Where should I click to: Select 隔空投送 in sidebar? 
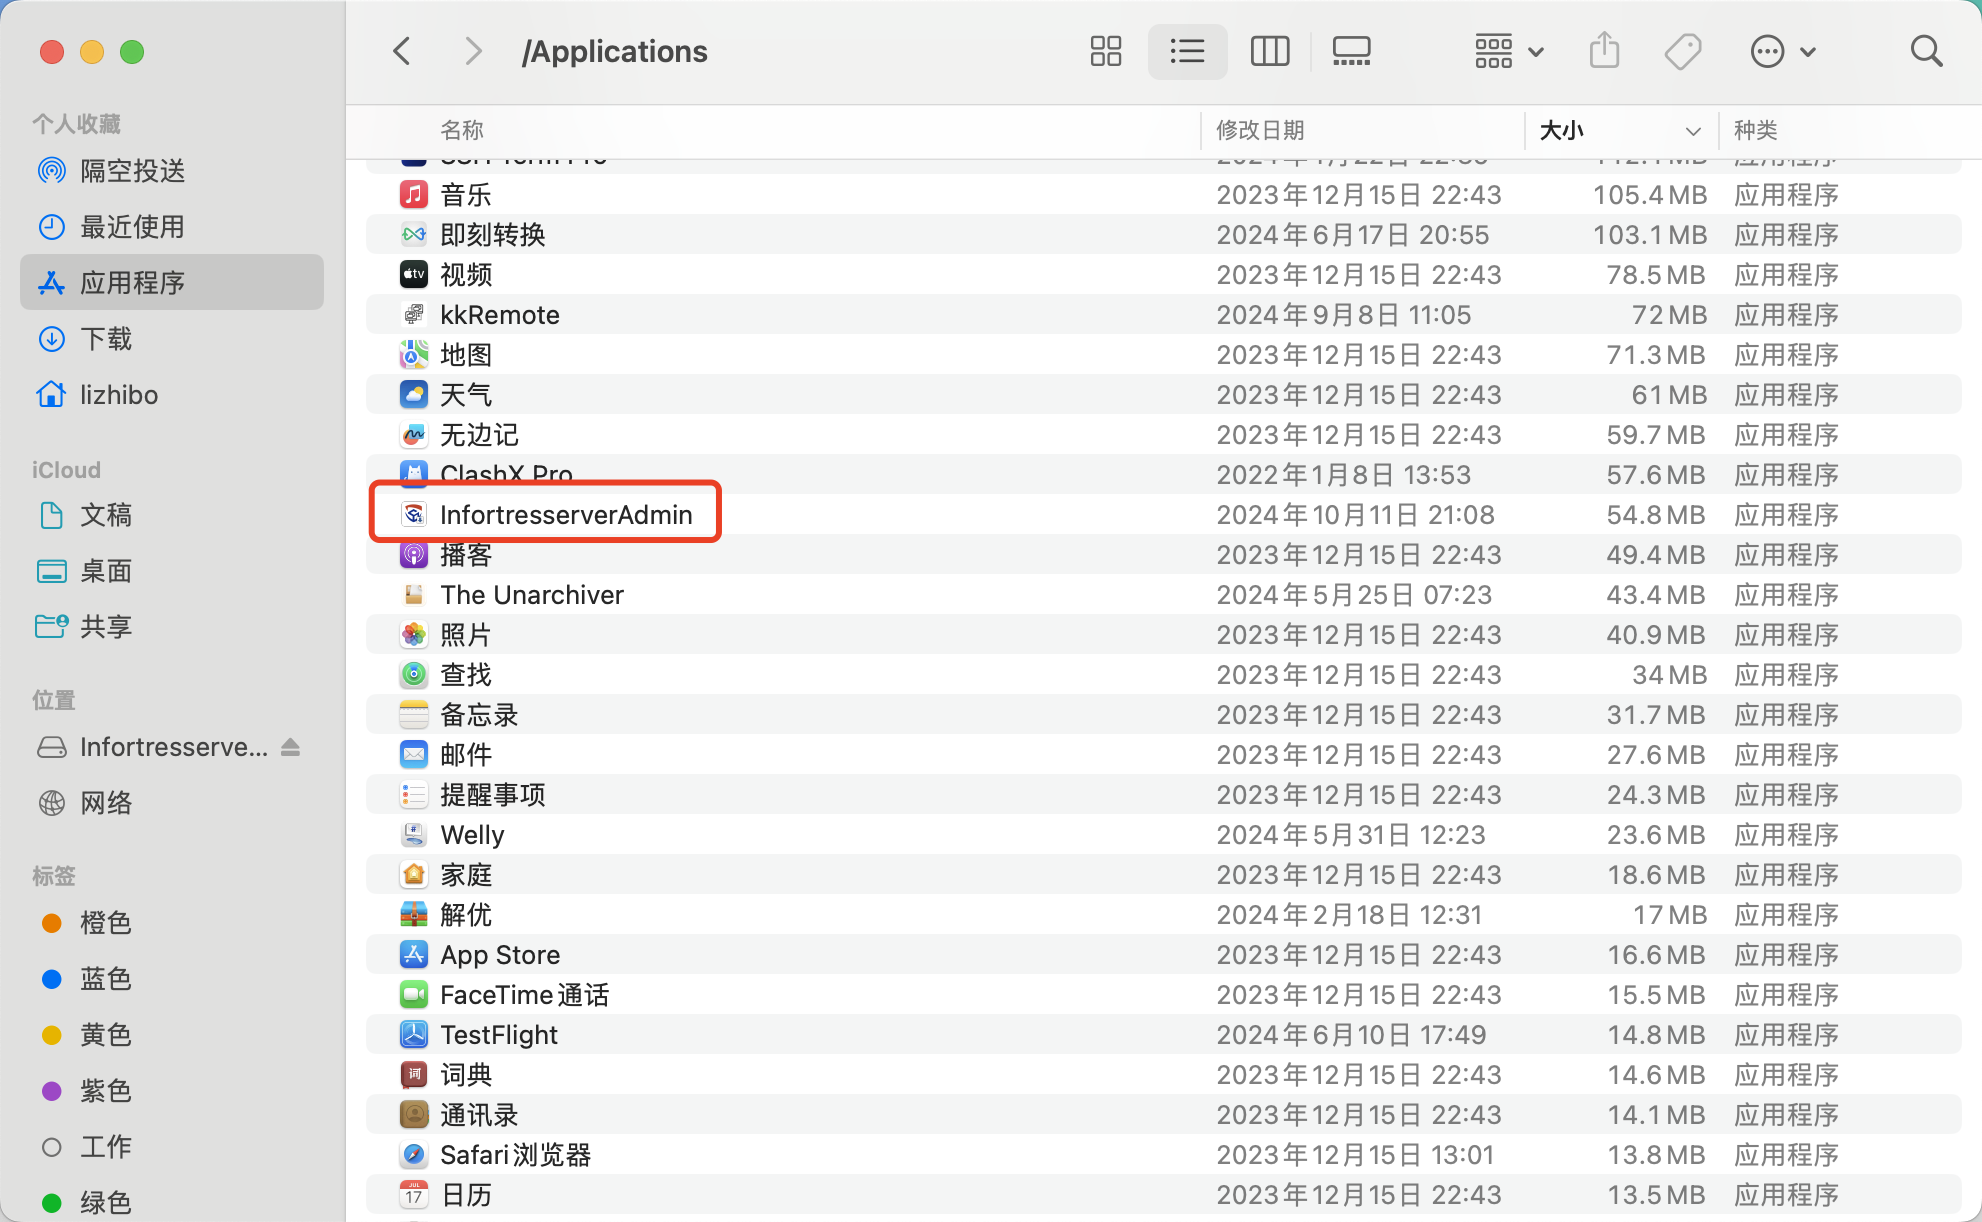(x=132, y=171)
